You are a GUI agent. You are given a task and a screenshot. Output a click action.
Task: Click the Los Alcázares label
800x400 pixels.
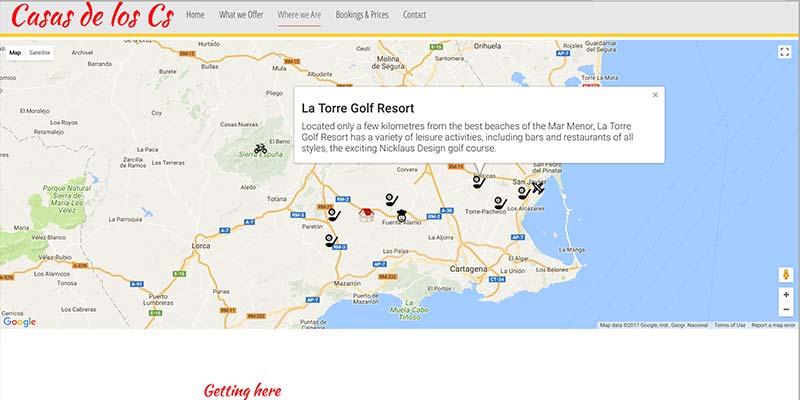pos(526,209)
